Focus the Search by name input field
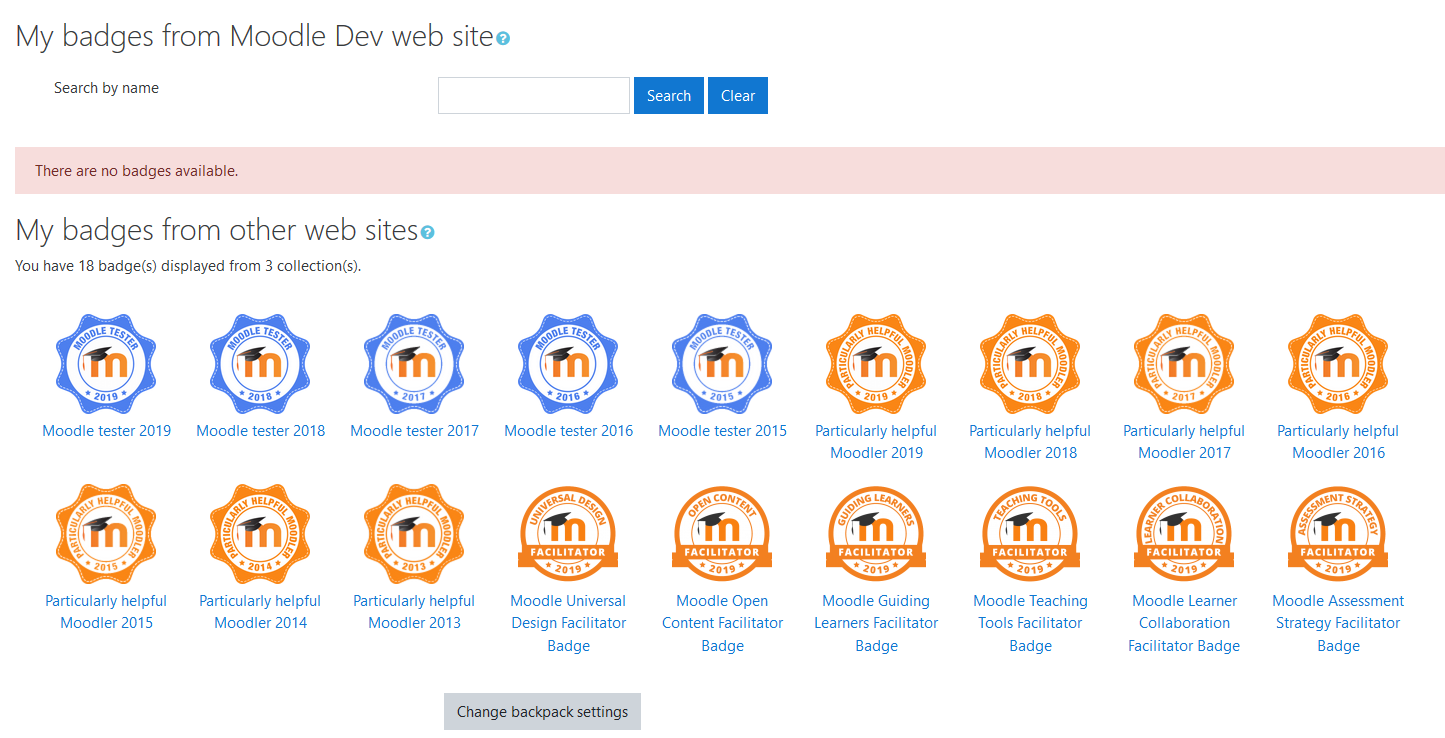1445x738 pixels. pyautogui.click(x=534, y=96)
